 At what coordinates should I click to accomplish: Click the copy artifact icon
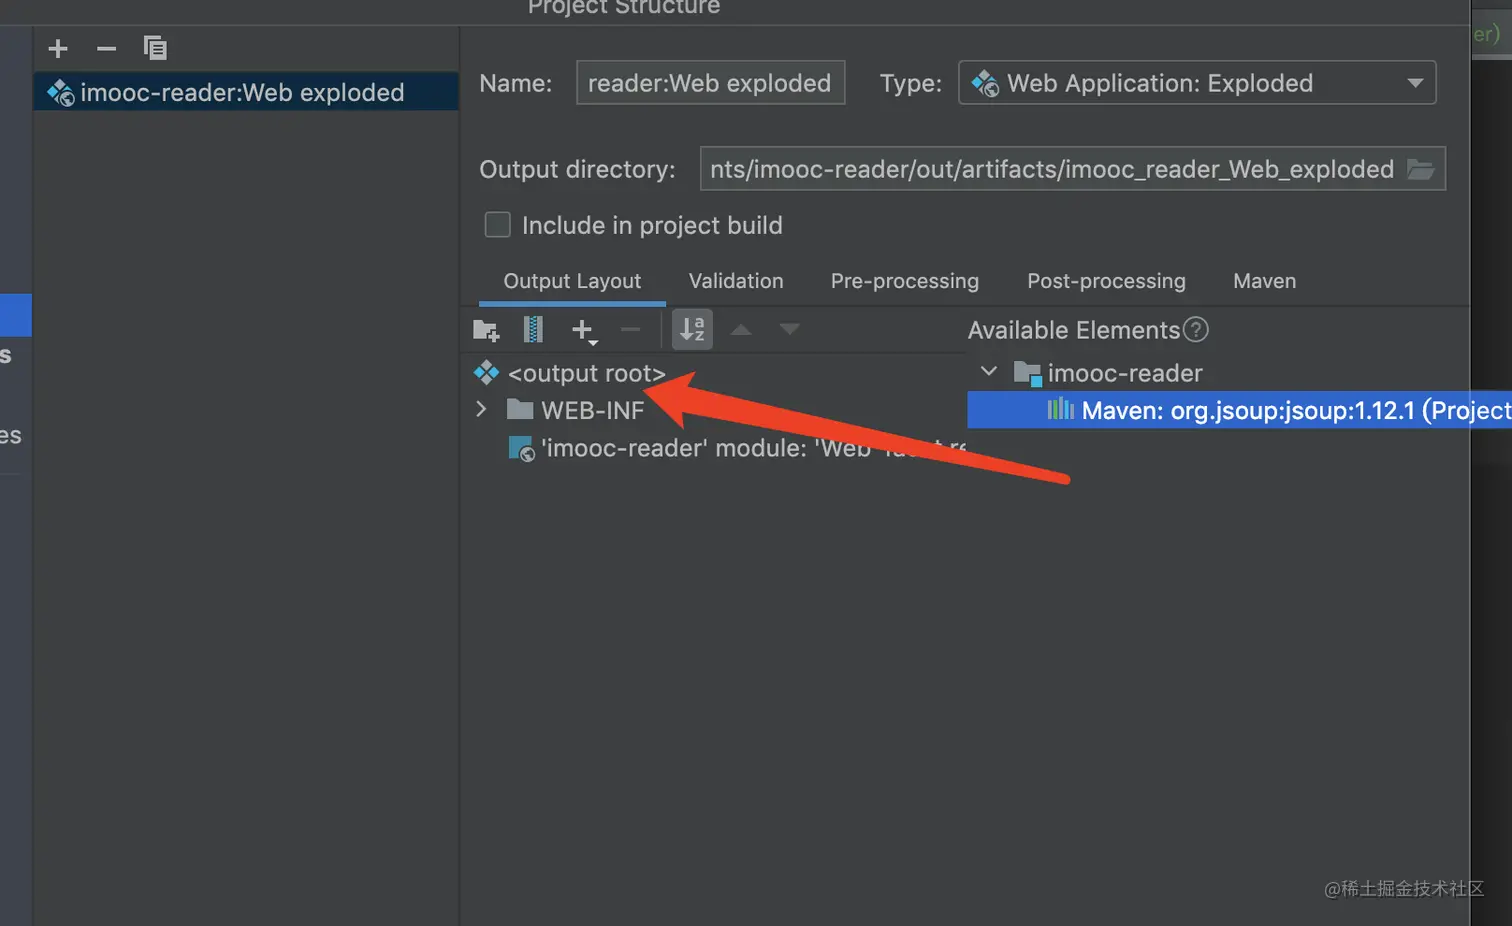pos(155,48)
